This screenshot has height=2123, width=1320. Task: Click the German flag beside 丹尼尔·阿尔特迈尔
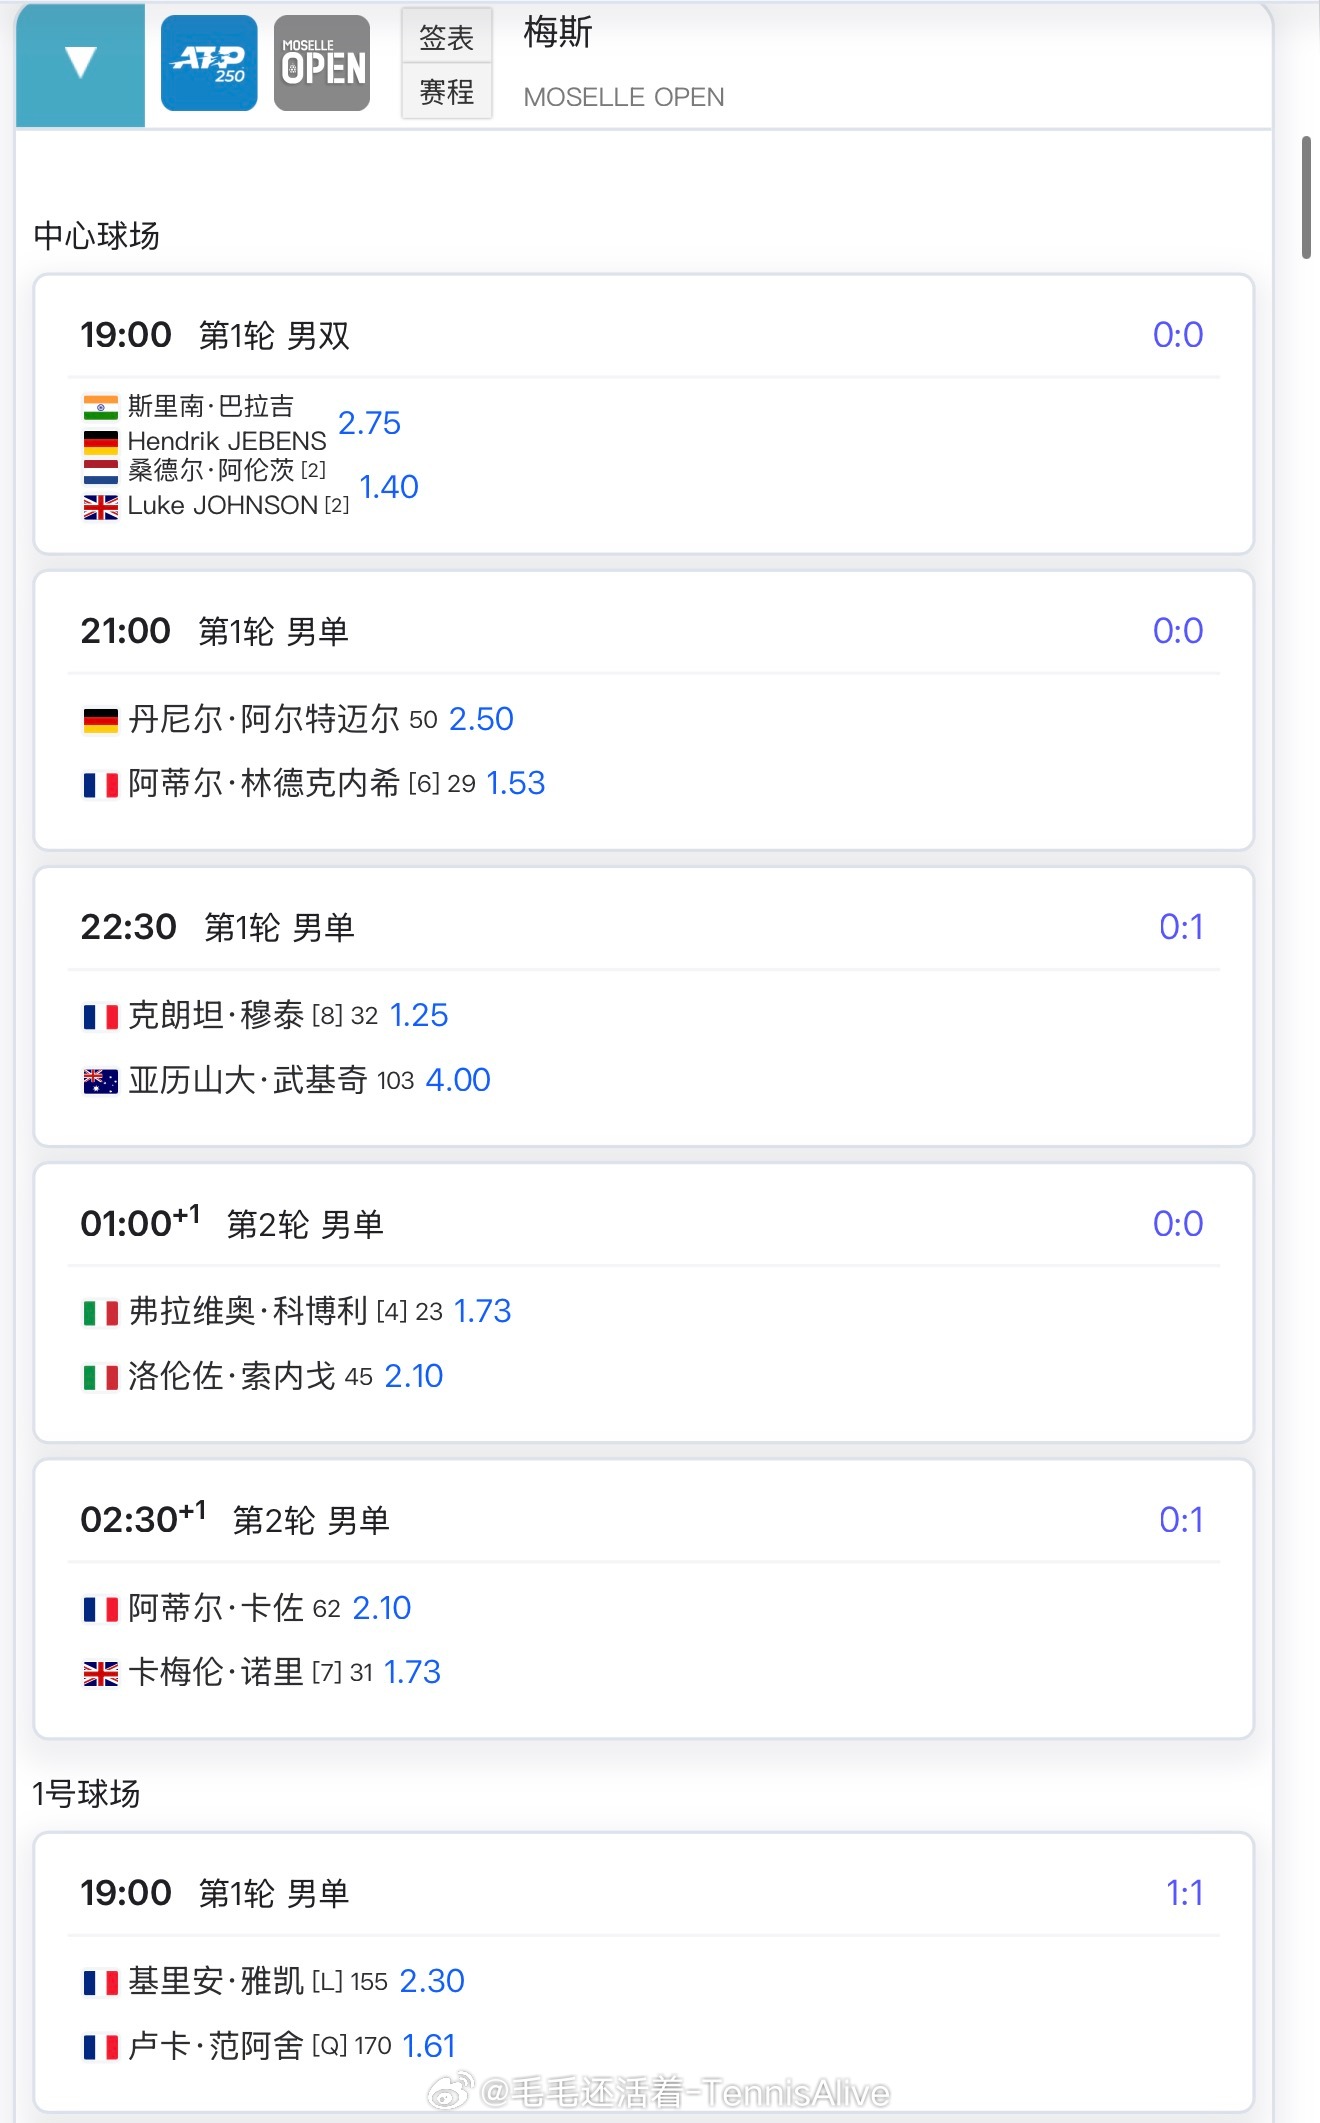[100, 720]
